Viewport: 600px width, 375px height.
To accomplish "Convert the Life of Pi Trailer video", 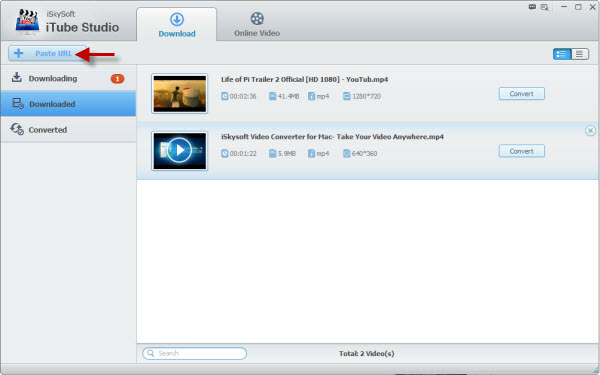I will coord(522,94).
